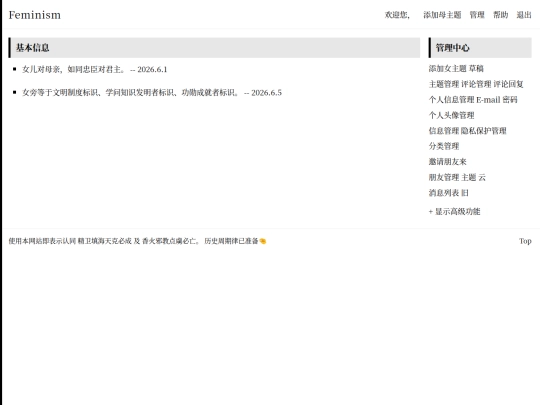Image resolution: width=540 pixels, height=405 pixels.
Task: Open 个人信息管理 link
Action: coord(451,100)
